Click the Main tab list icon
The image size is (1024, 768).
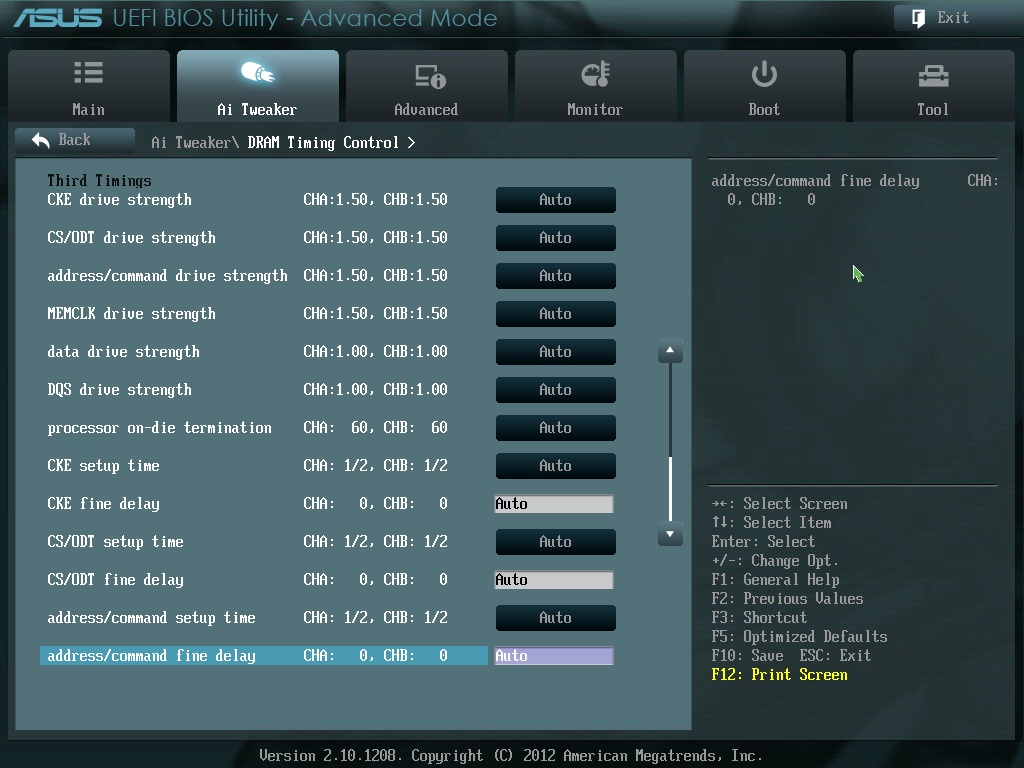88,72
